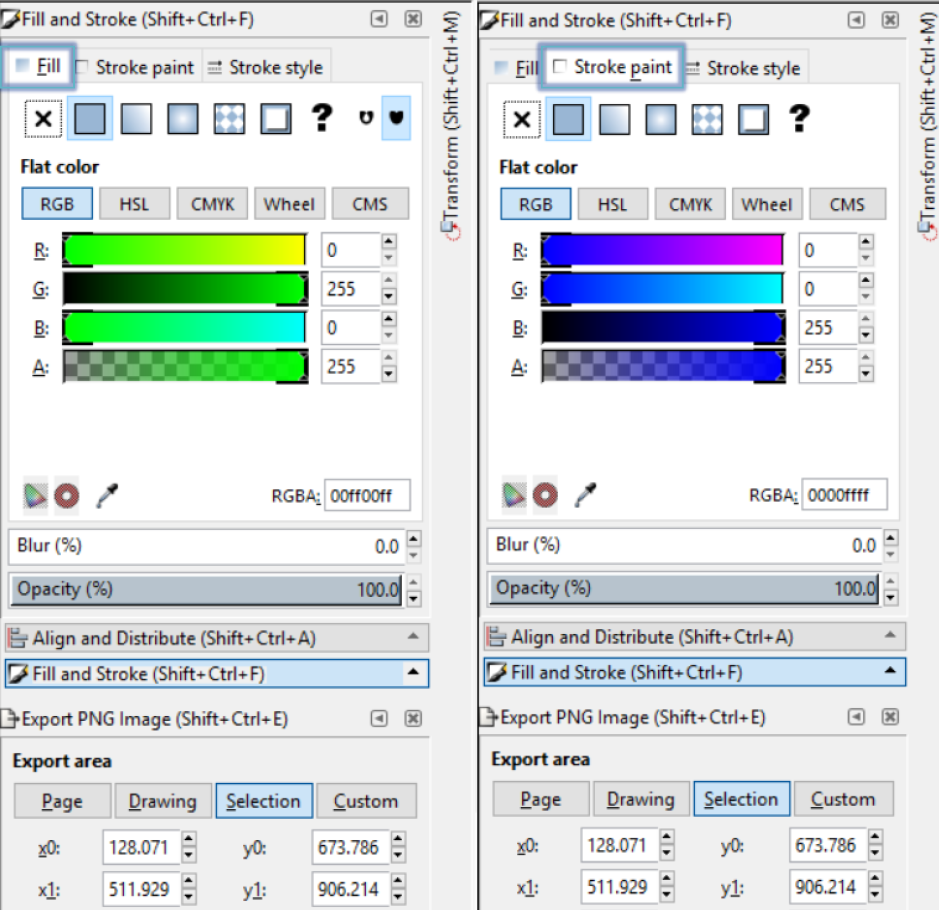The height and width of the screenshot is (910, 939).
Task: Switch to CMS mode in left panel
Action: pyautogui.click(x=370, y=204)
